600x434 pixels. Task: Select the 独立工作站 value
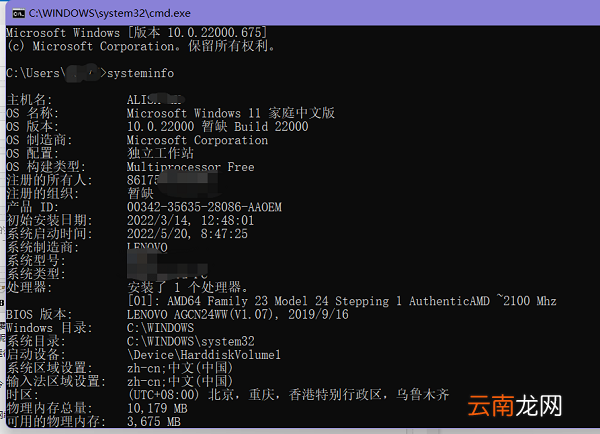160,153
